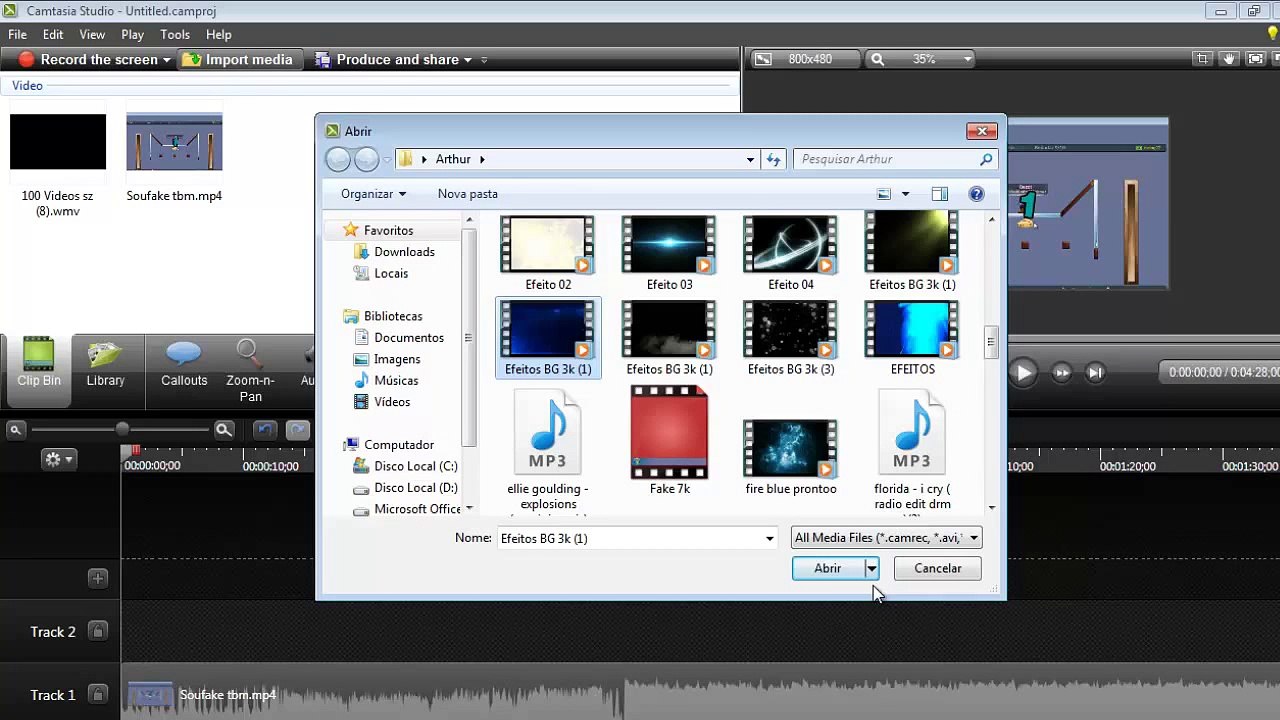Open the Tools menu
Image resolution: width=1280 pixels, height=720 pixels.
(175, 34)
